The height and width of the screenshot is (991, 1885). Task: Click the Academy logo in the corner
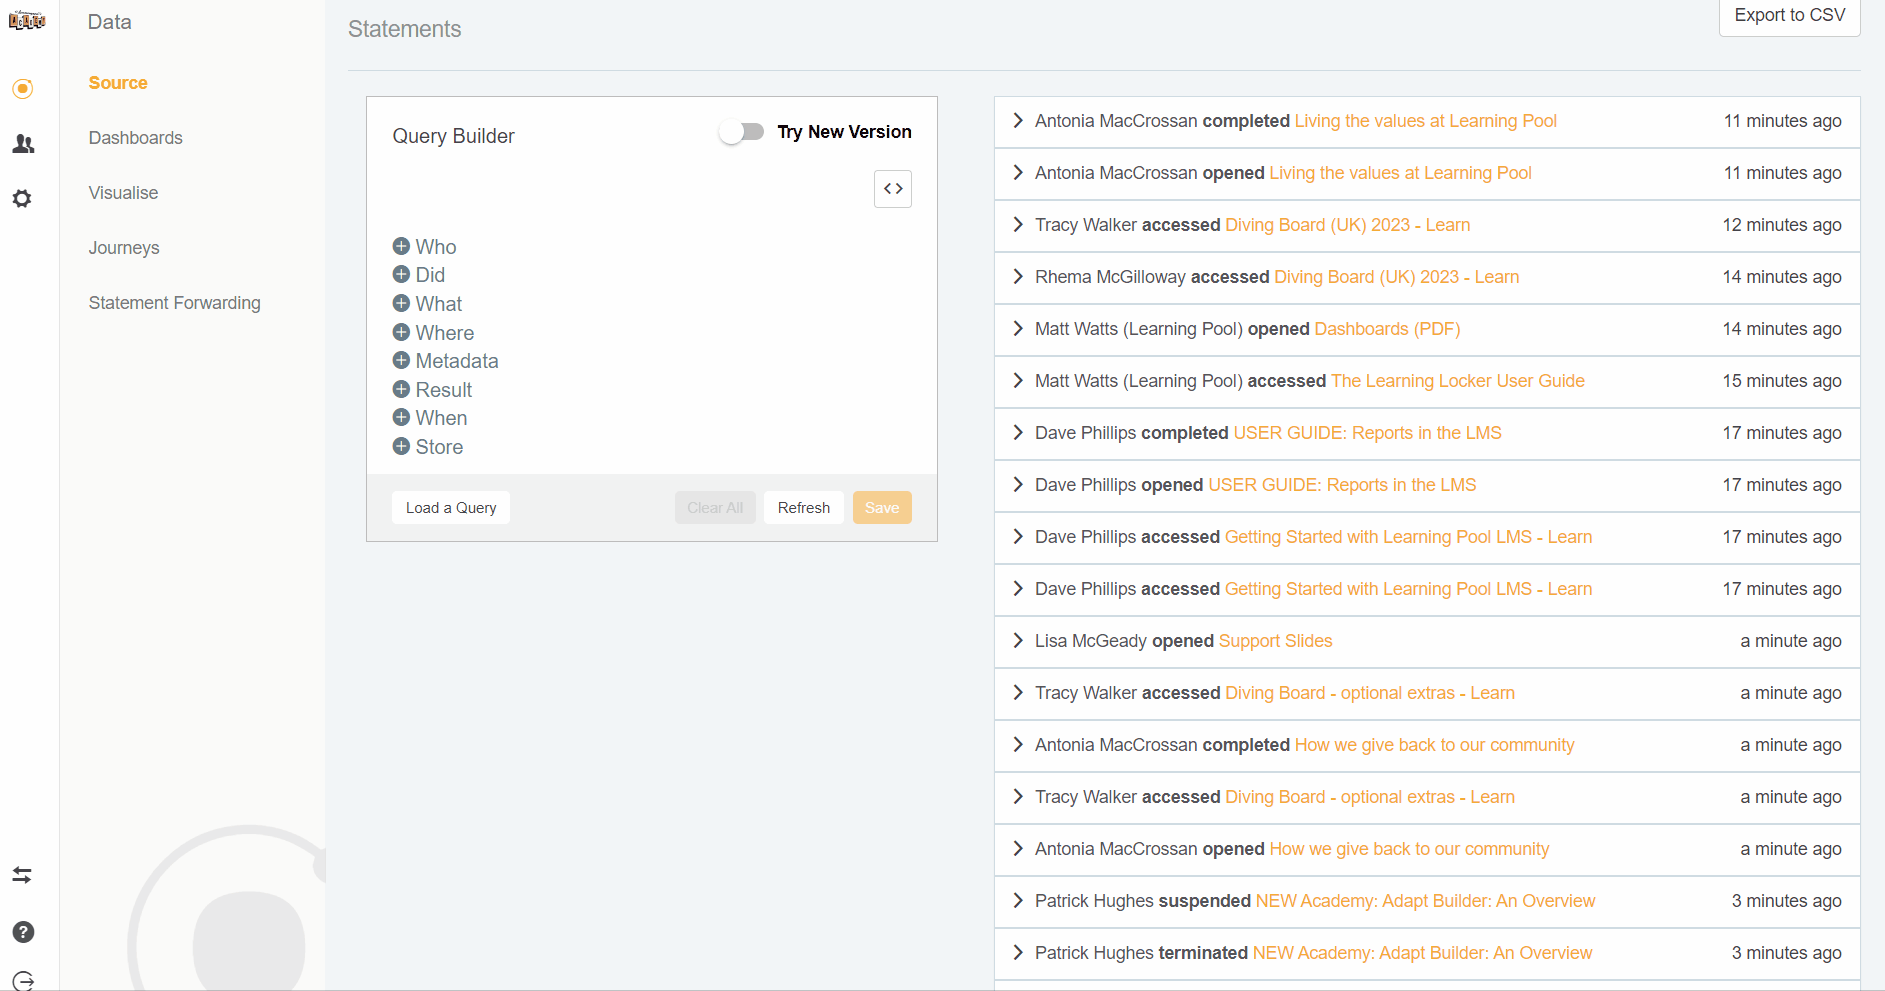click(x=28, y=18)
